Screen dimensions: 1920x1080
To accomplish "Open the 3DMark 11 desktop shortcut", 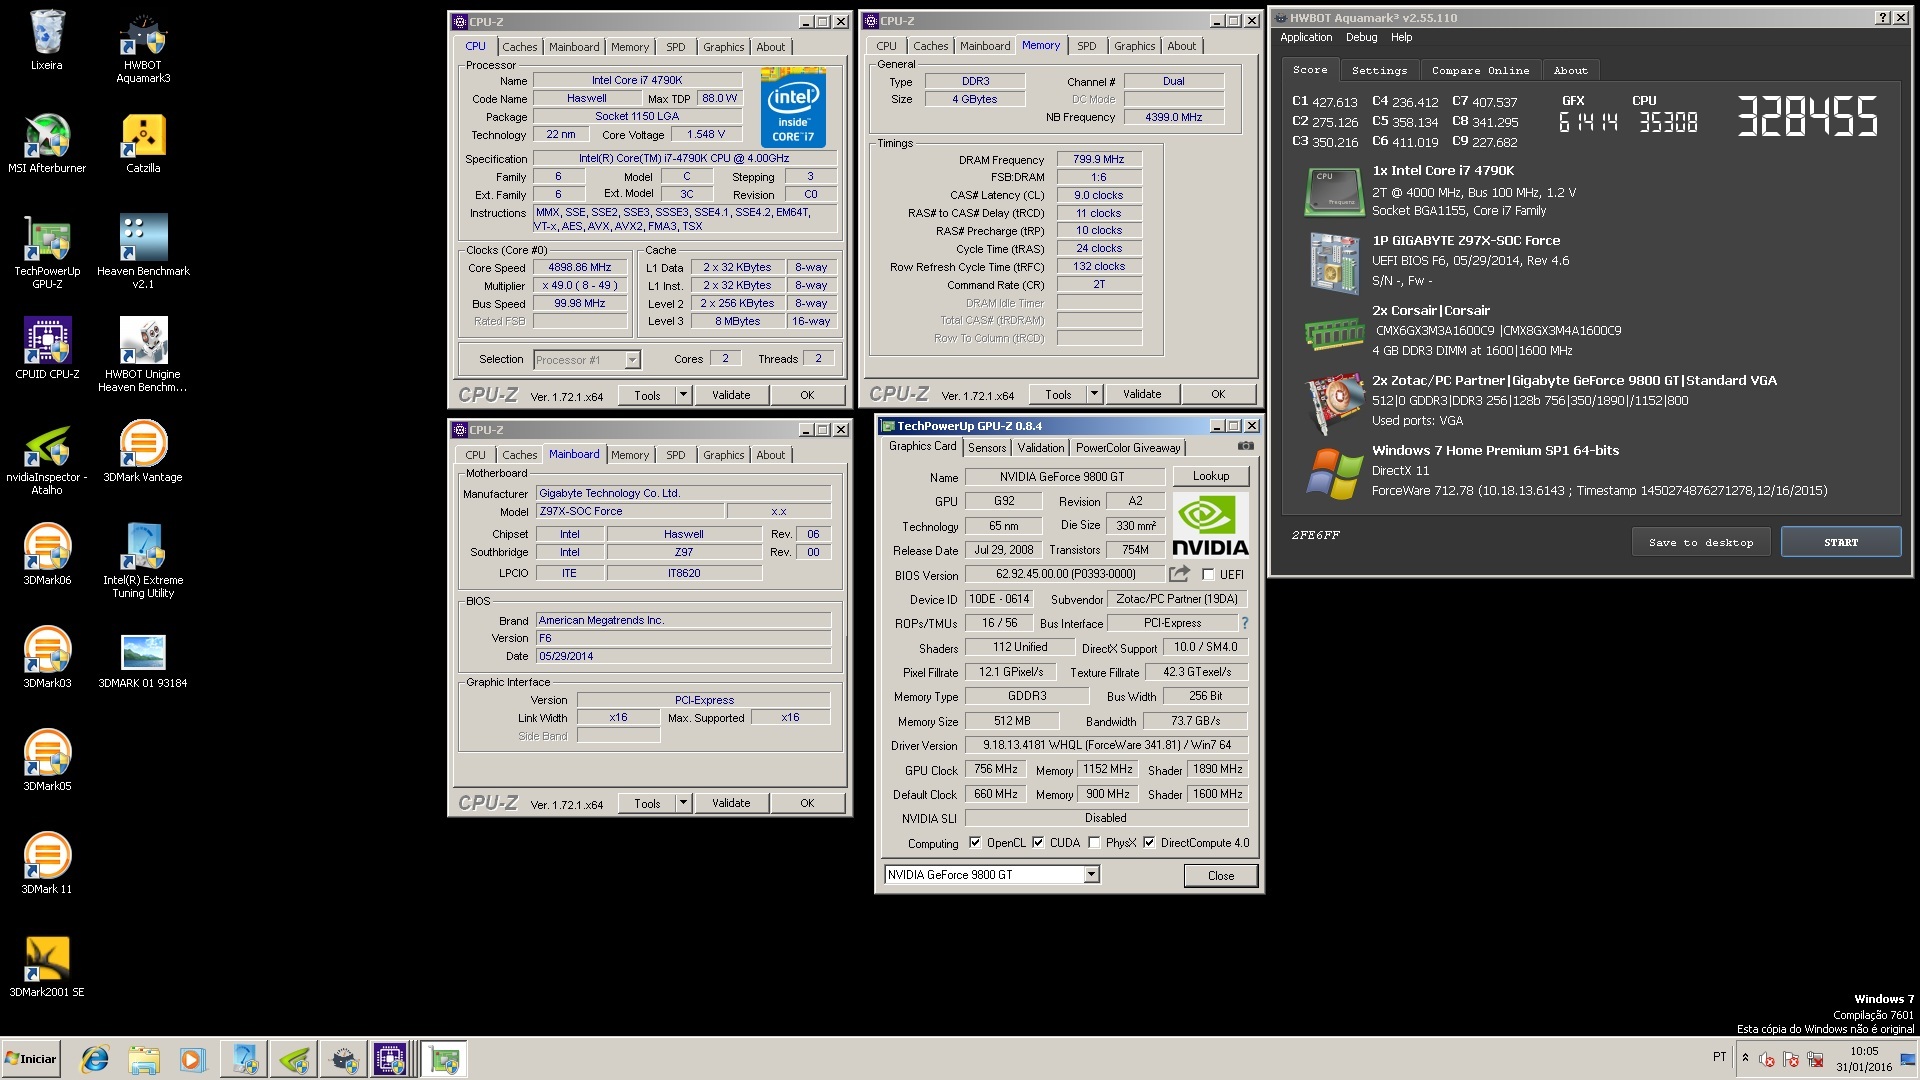I will coord(47,863).
